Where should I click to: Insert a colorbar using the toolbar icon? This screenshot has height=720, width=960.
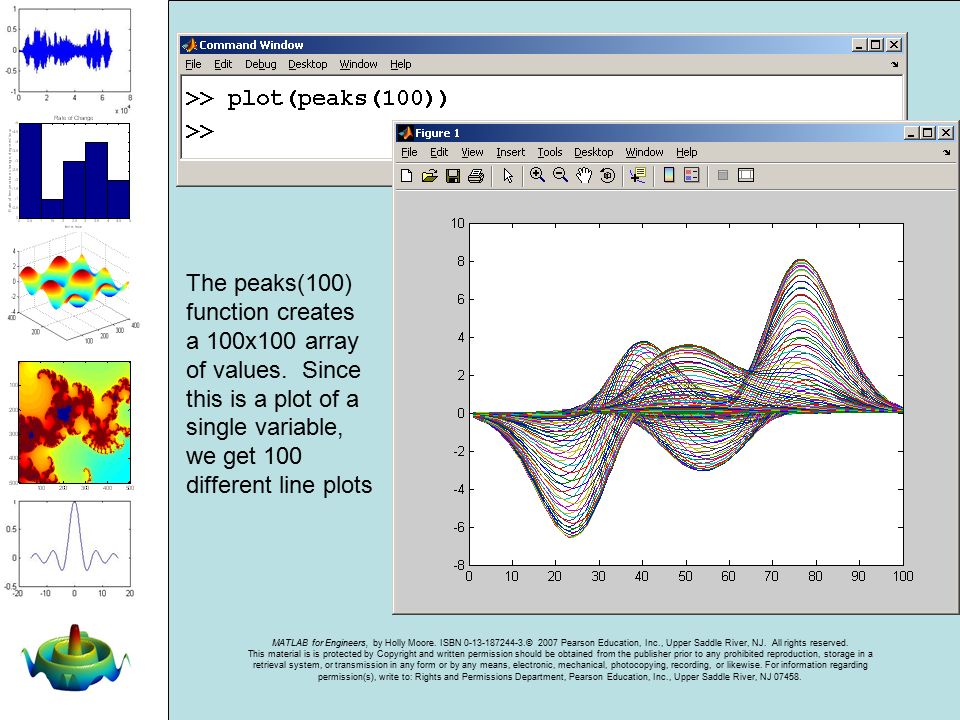tap(669, 175)
